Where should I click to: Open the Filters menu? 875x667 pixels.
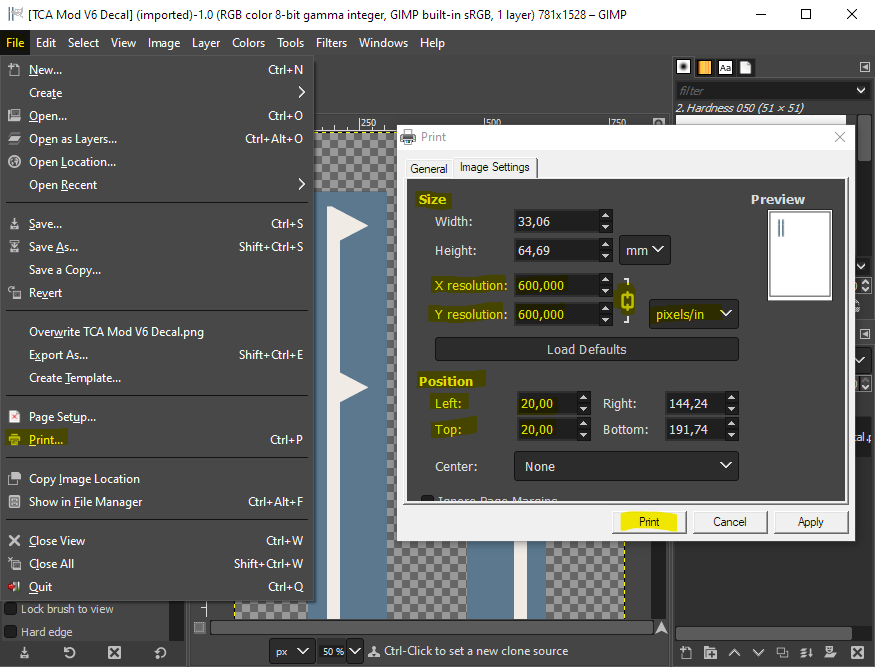click(x=331, y=43)
